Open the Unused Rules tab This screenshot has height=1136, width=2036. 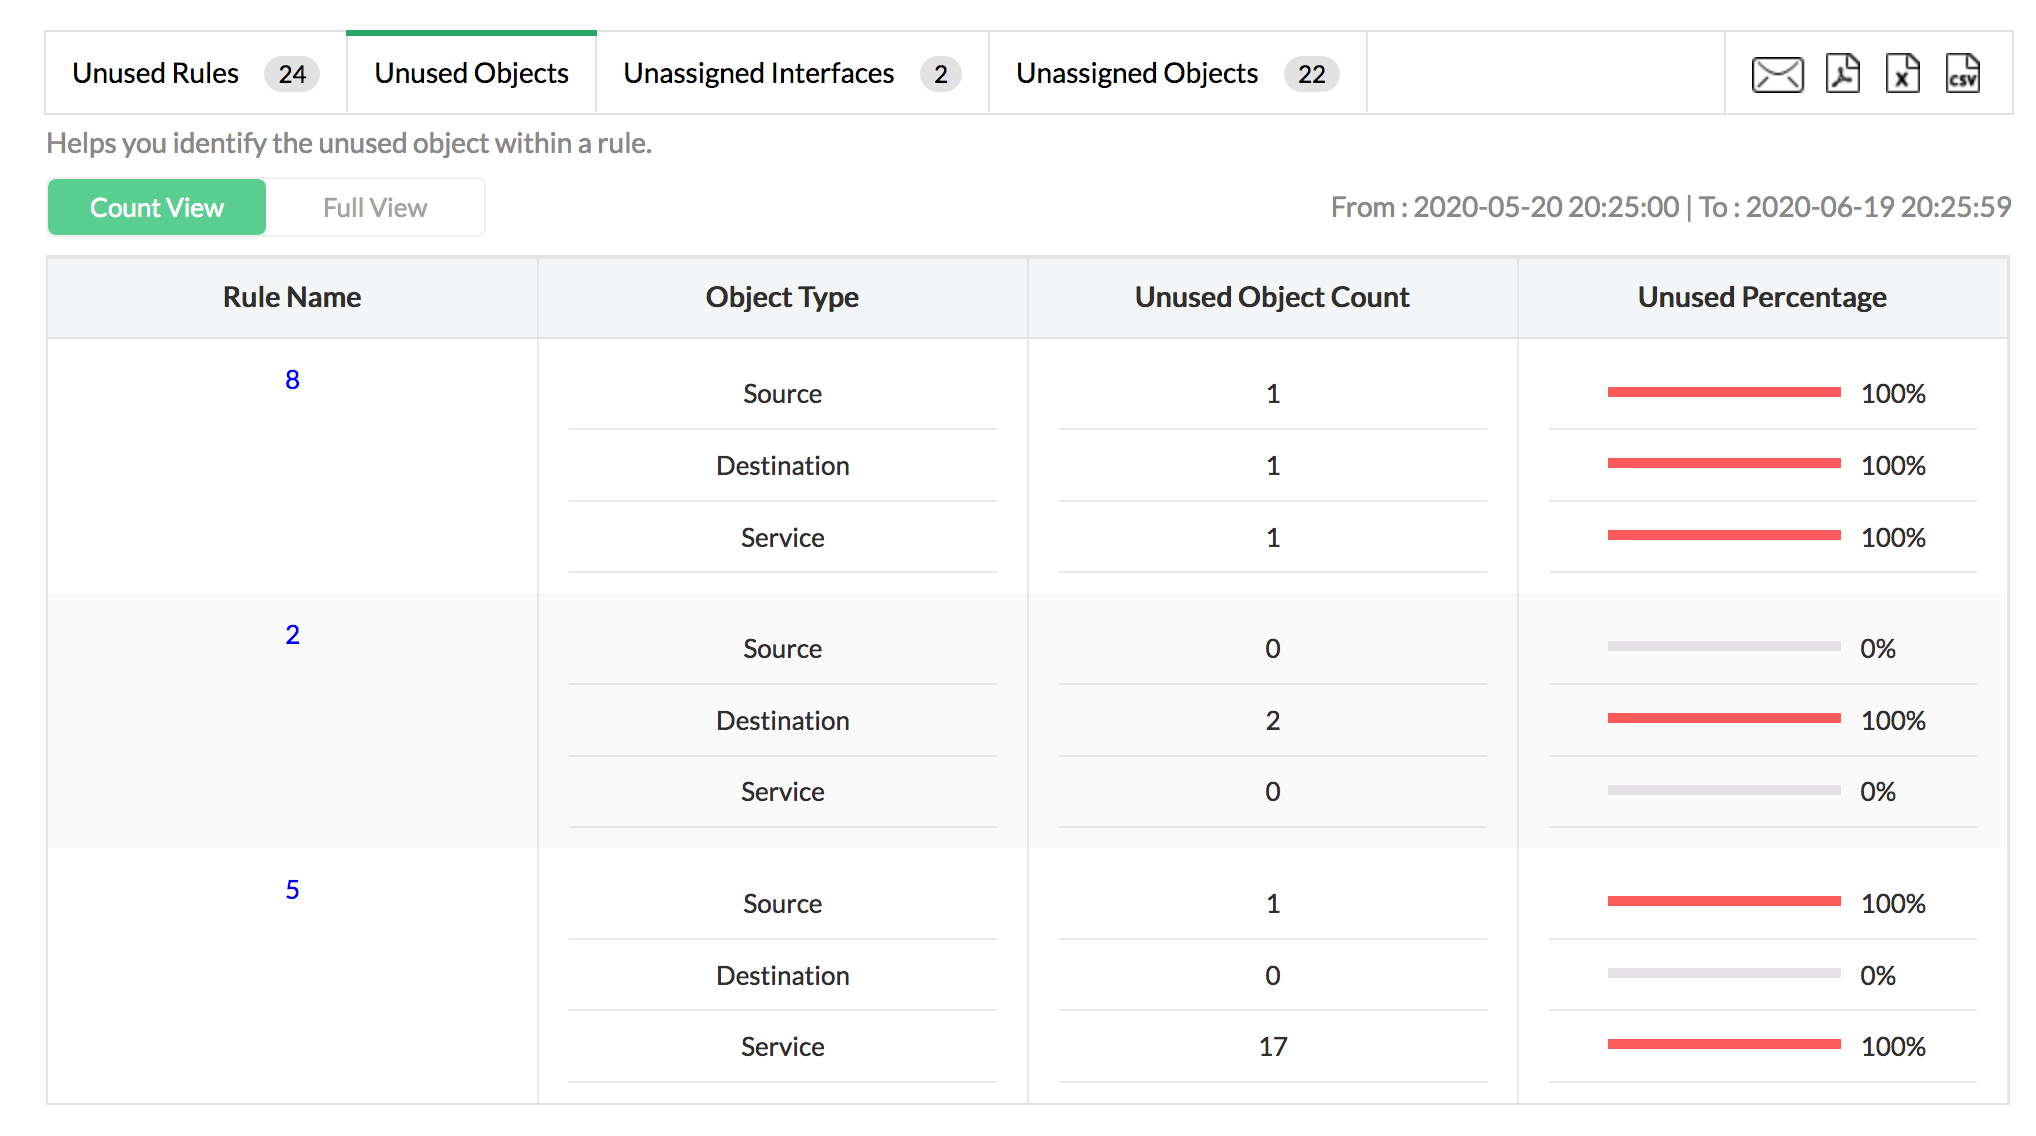click(x=156, y=72)
